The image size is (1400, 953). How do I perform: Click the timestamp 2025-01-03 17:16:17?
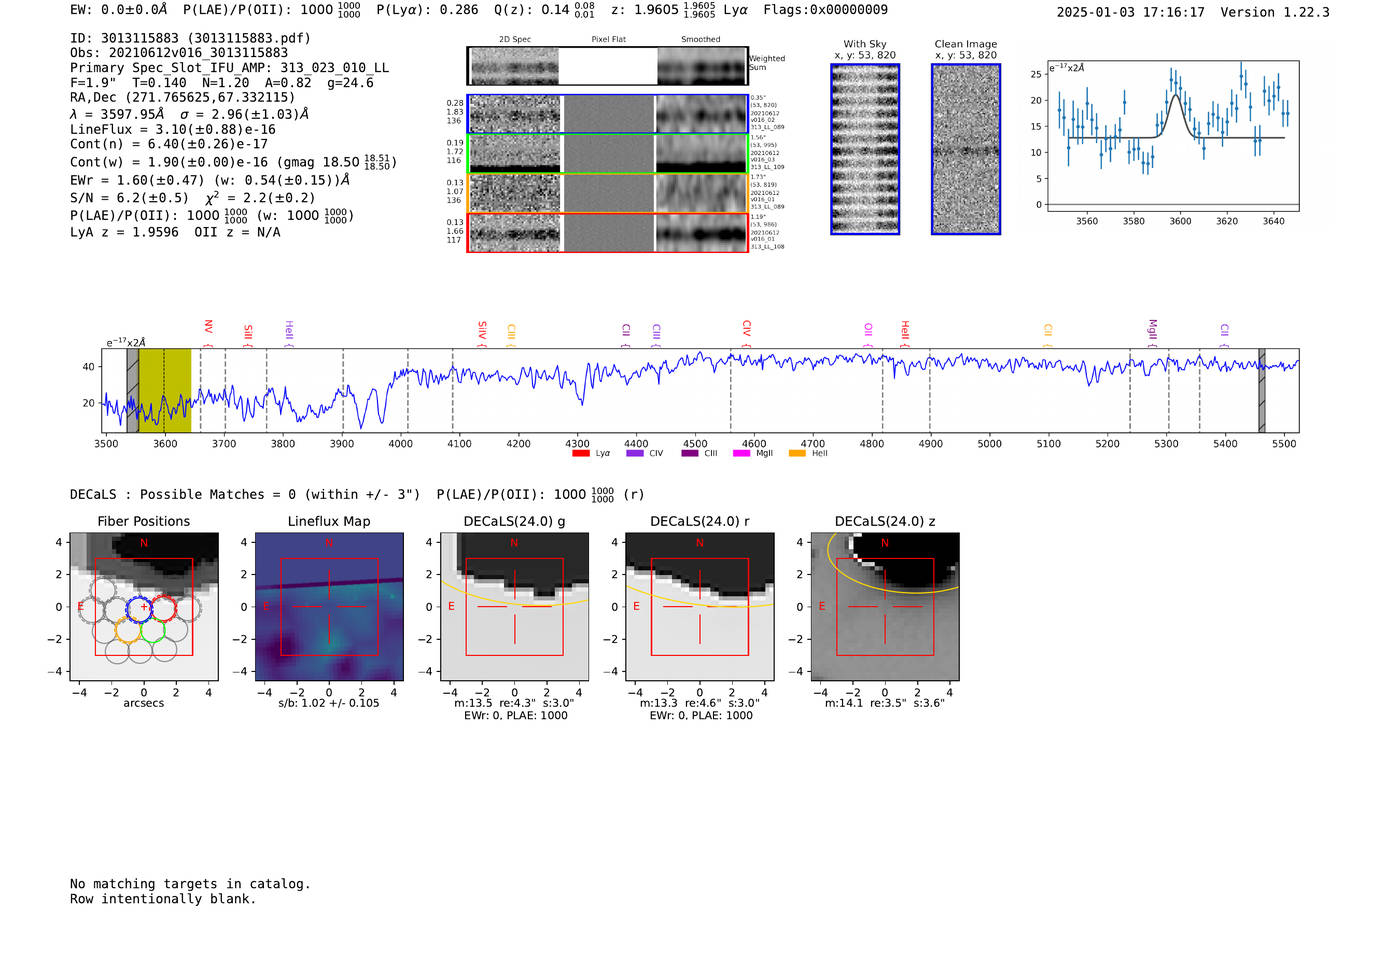1130,13
